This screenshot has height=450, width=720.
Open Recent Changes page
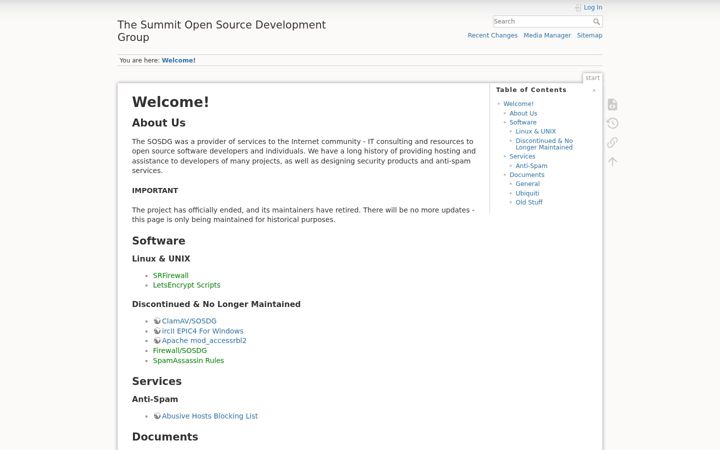tap(492, 35)
